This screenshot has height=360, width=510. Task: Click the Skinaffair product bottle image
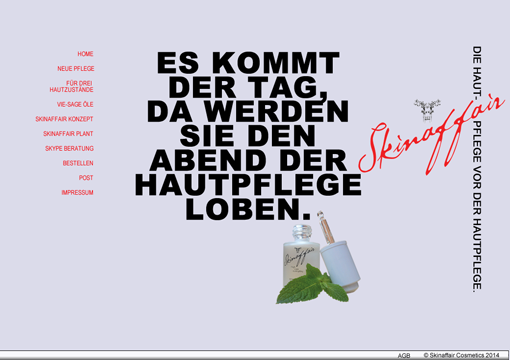(300, 255)
